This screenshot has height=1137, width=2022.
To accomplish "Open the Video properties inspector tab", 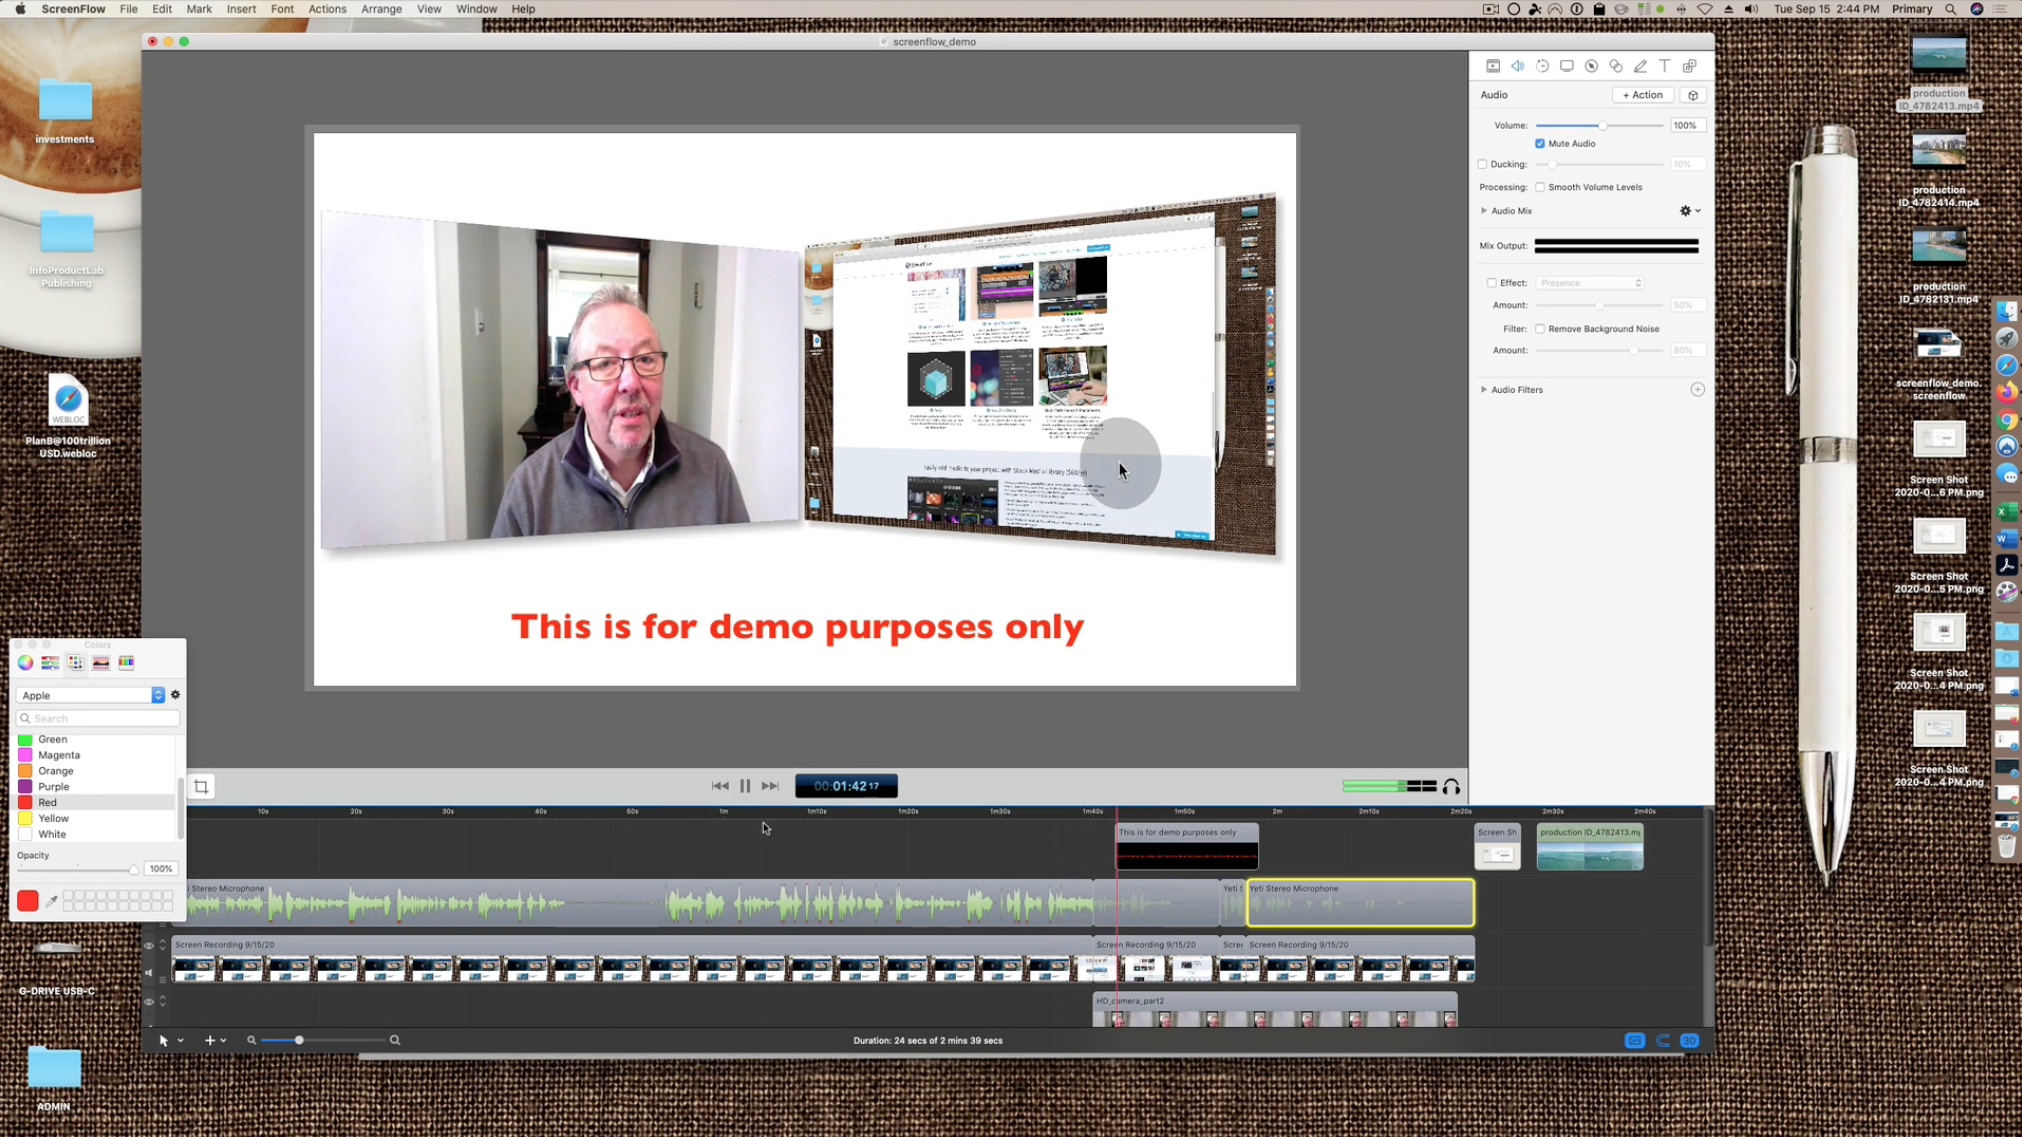I will tap(1493, 66).
